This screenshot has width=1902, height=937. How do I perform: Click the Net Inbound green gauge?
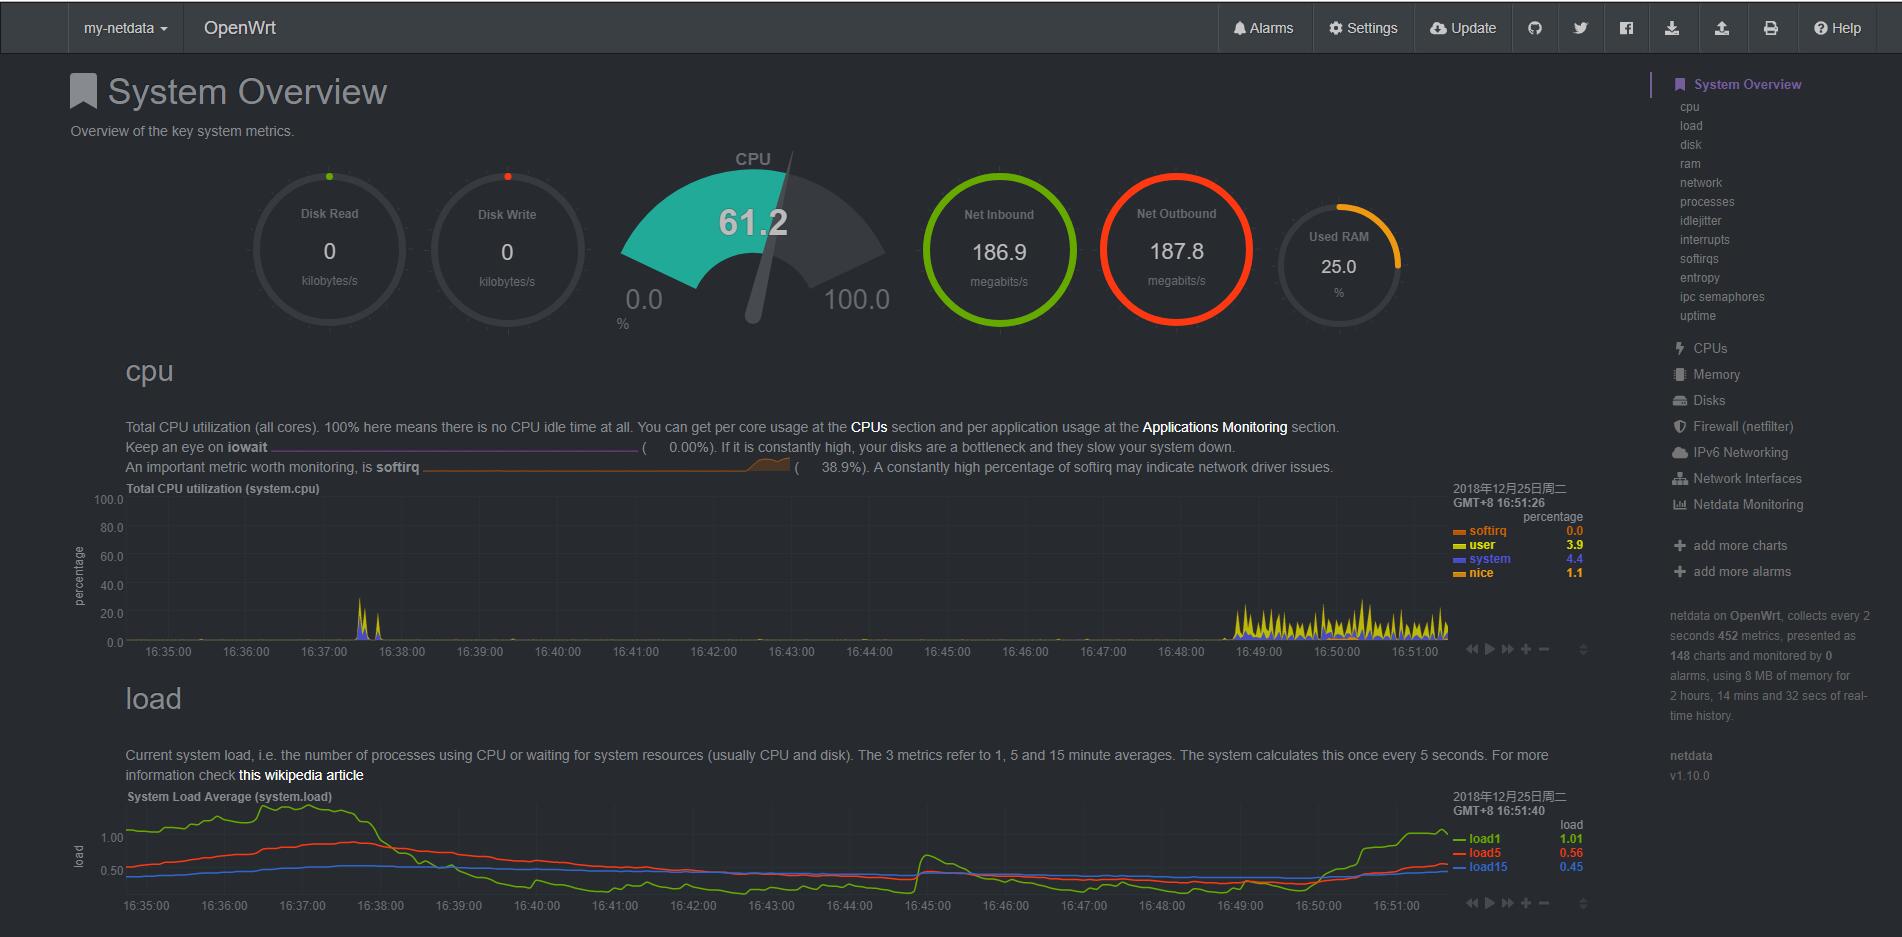(999, 250)
